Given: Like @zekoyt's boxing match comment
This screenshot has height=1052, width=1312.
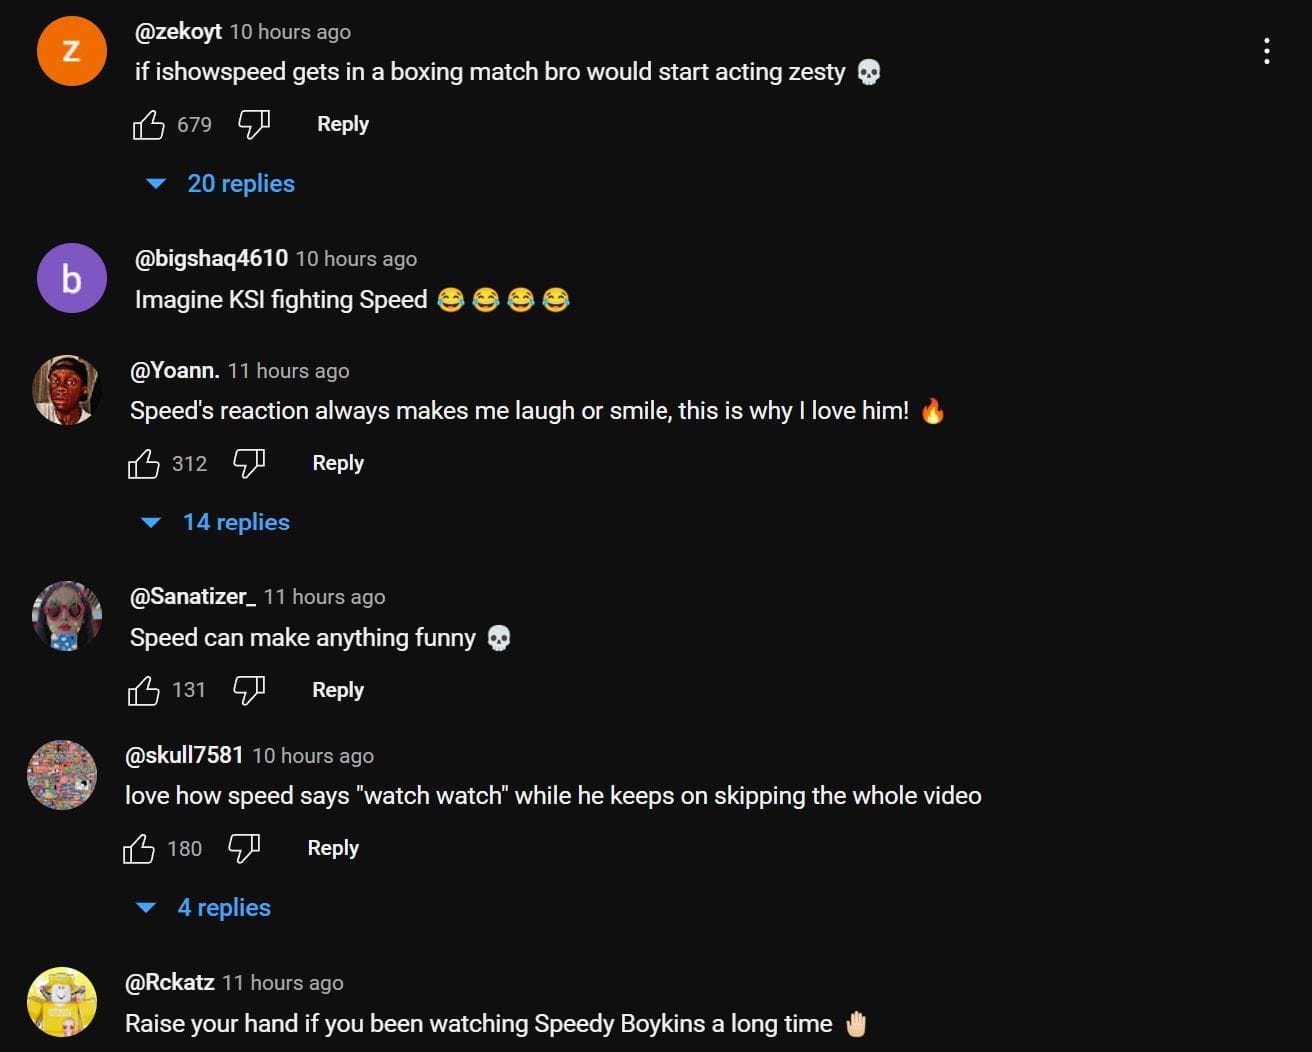Looking at the screenshot, I should 149,123.
